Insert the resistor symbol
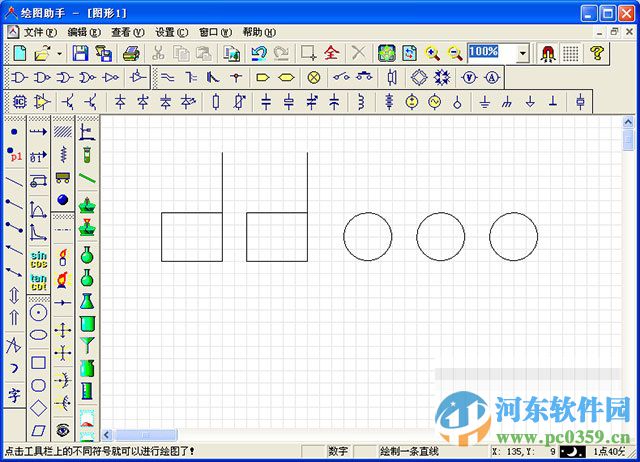This screenshot has width=640, height=462. tap(216, 102)
